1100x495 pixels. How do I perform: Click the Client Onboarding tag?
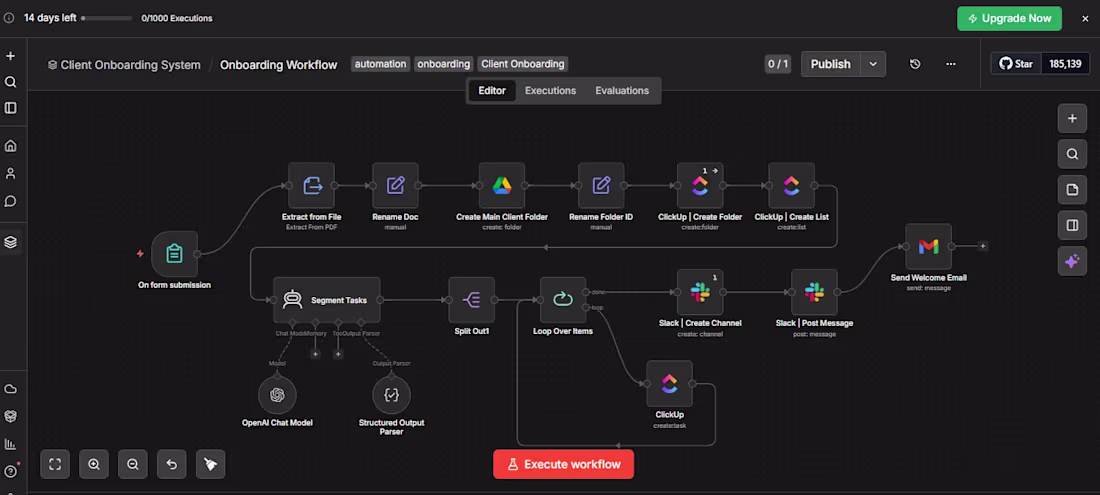pyautogui.click(x=523, y=64)
